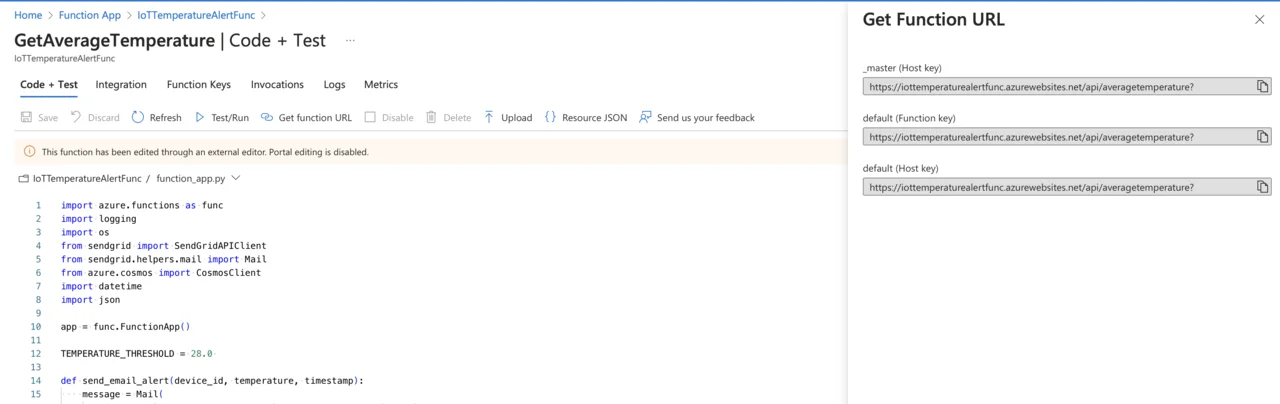This screenshot has height=404, width=1280.
Task: Click the Refresh toolbar icon
Action: [138, 118]
